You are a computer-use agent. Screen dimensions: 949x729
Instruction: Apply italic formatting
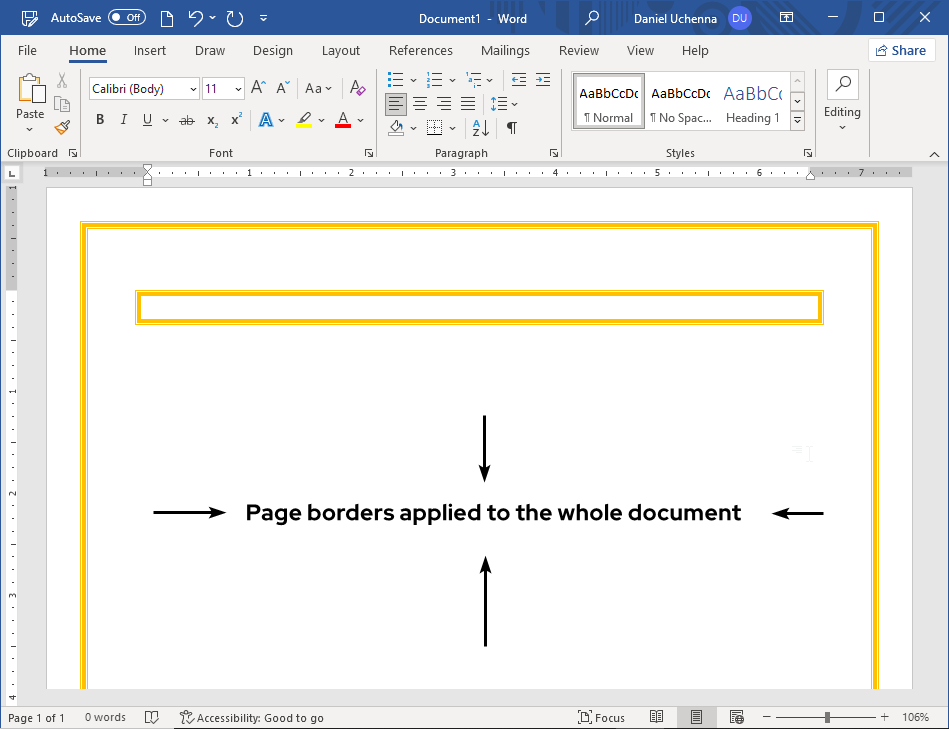click(122, 119)
